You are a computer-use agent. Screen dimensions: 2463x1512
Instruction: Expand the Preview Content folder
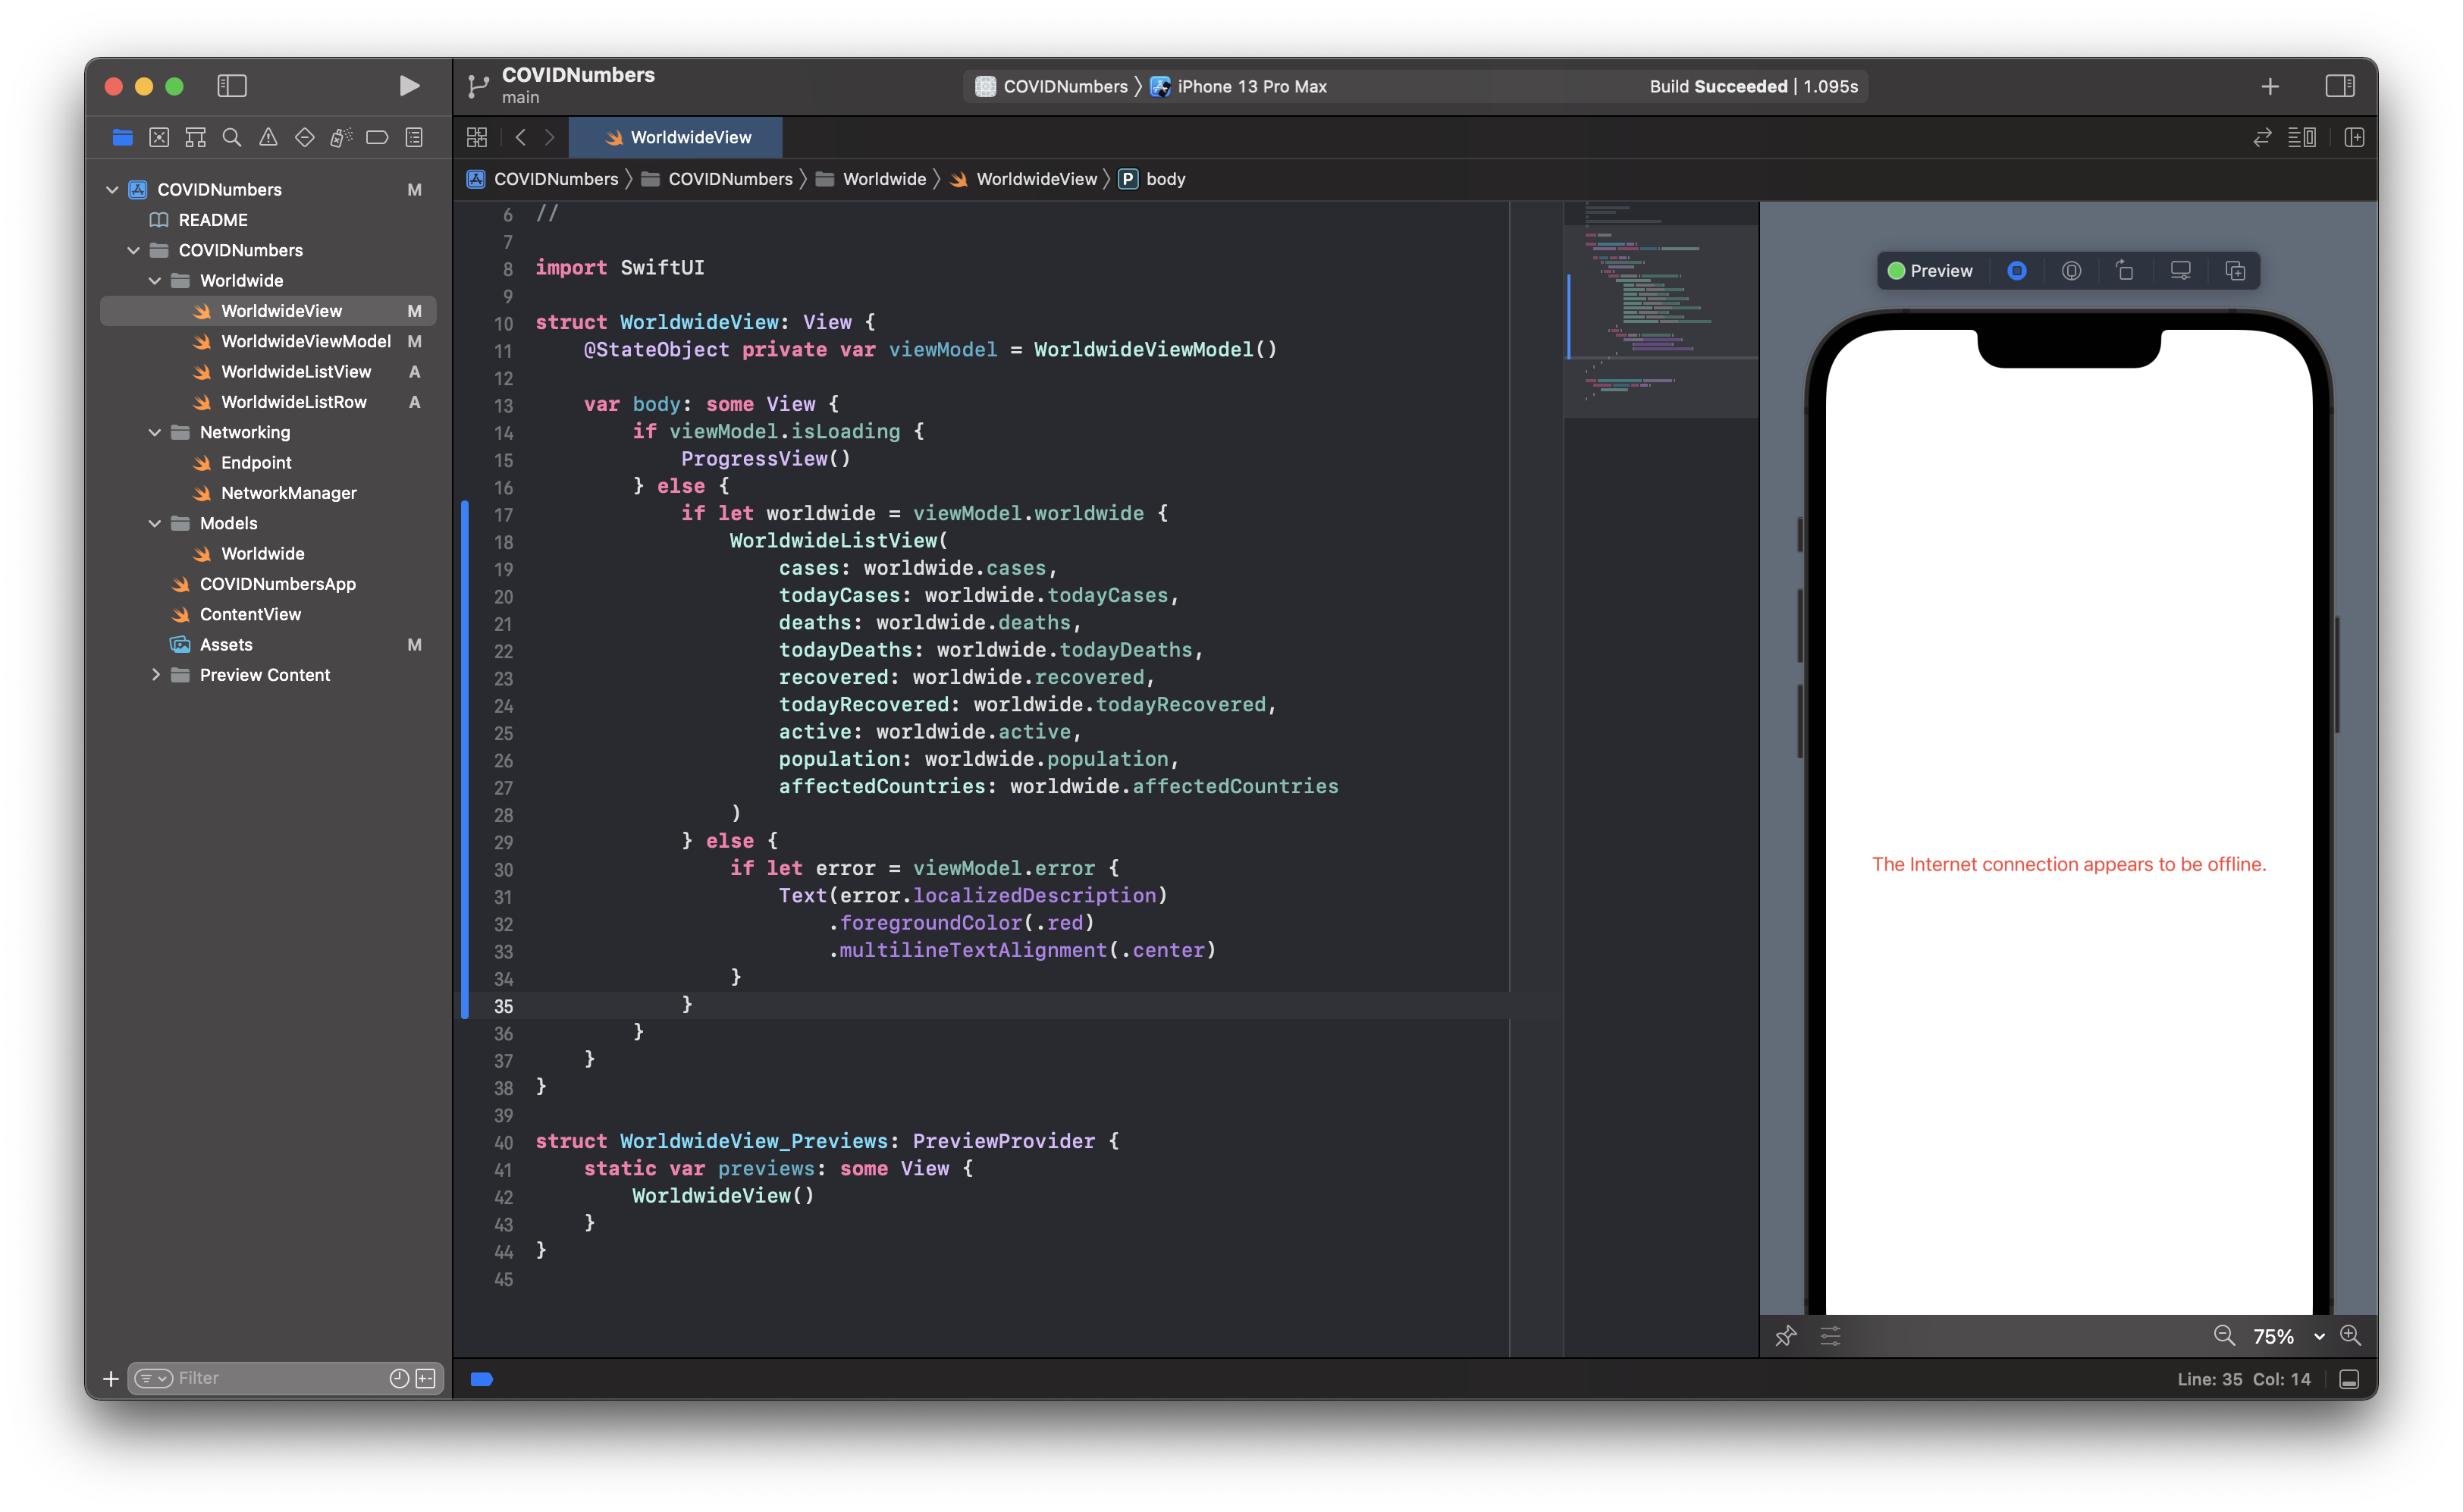[156, 675]
